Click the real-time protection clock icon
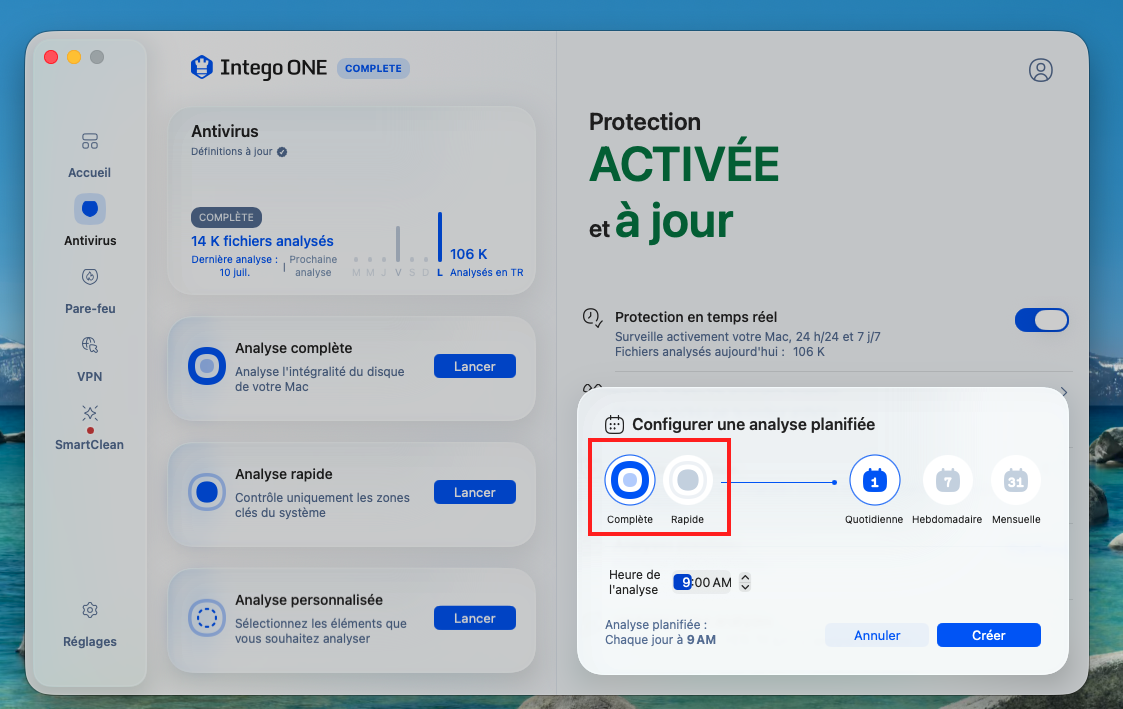Image resolution: width=1123 pixels, height=709 pixels. point(592,317)
